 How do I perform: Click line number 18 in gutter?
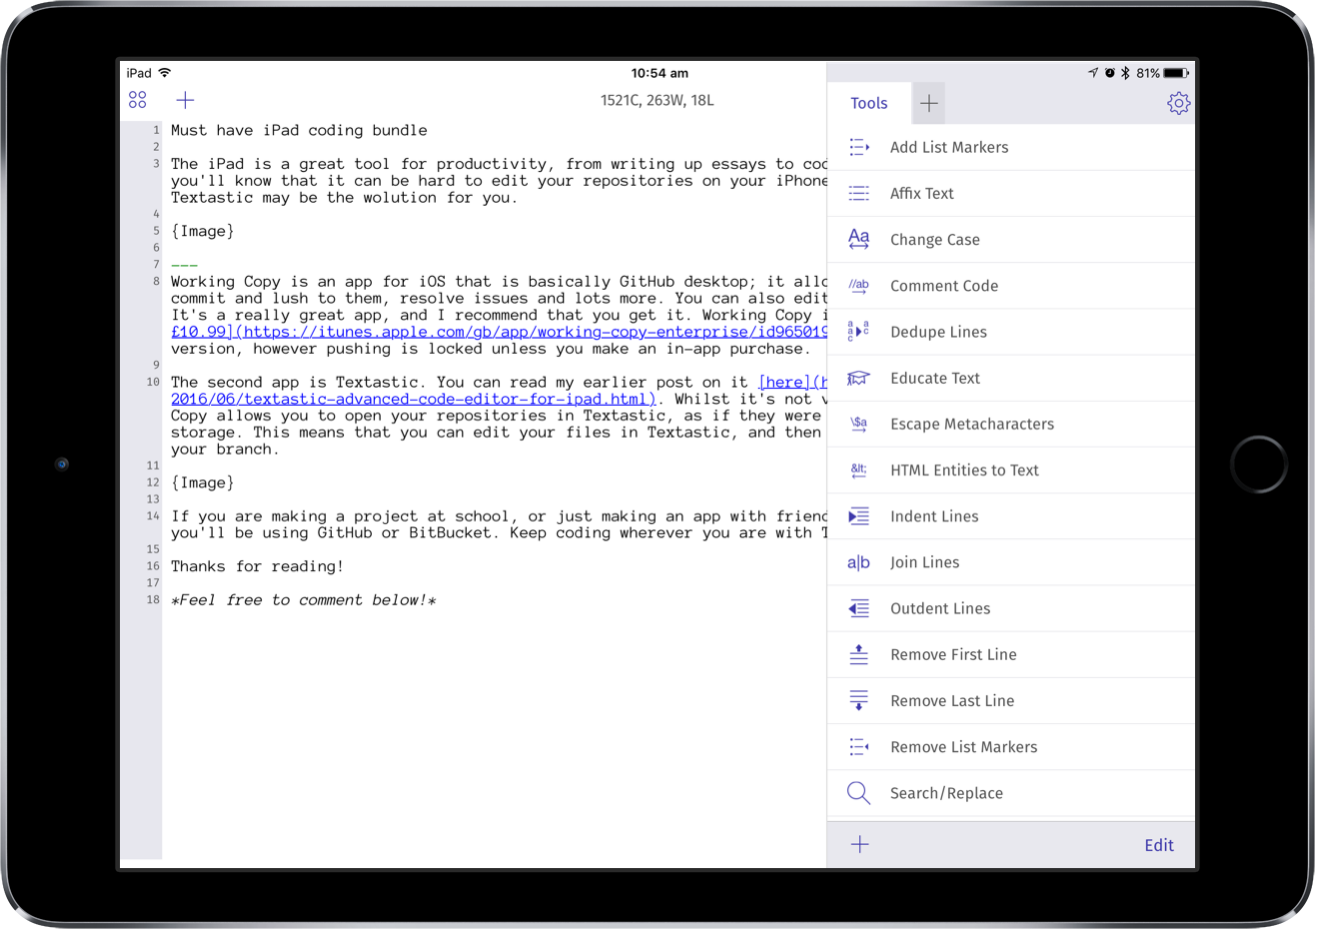tap(153, 600)
